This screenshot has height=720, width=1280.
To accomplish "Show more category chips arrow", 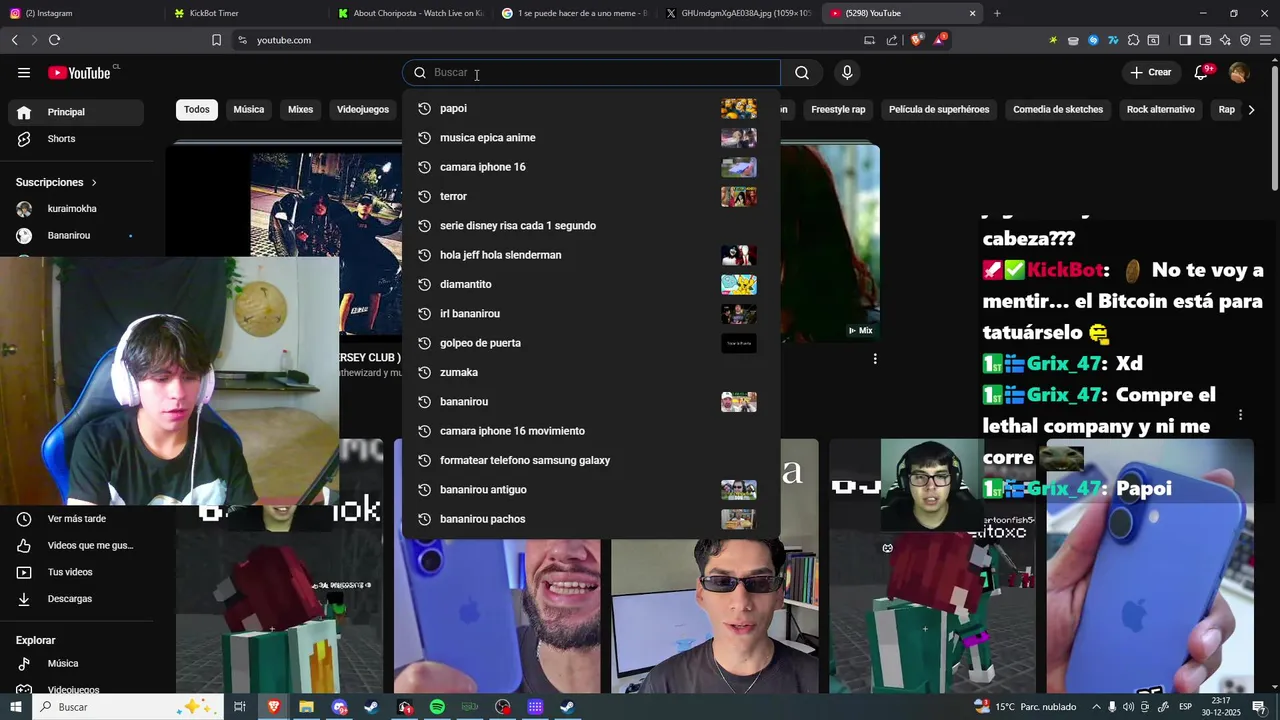I will pos(1251,110).
